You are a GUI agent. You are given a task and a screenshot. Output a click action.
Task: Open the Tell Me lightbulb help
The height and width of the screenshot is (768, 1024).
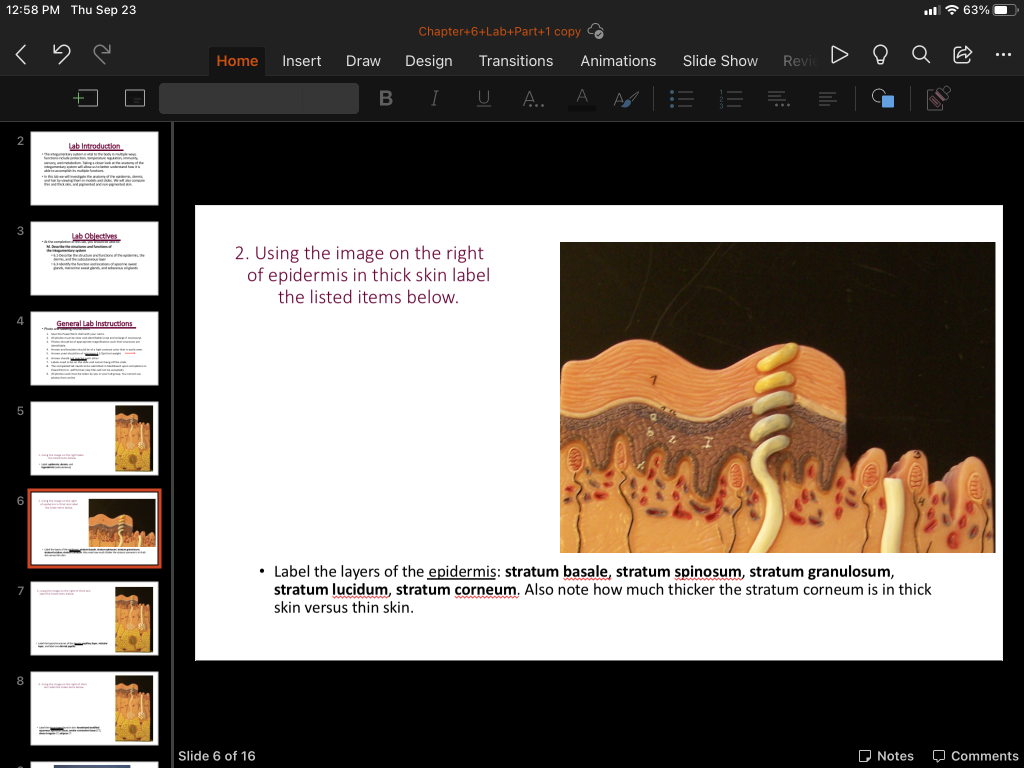pyautogui.click(x=881, y=55)
